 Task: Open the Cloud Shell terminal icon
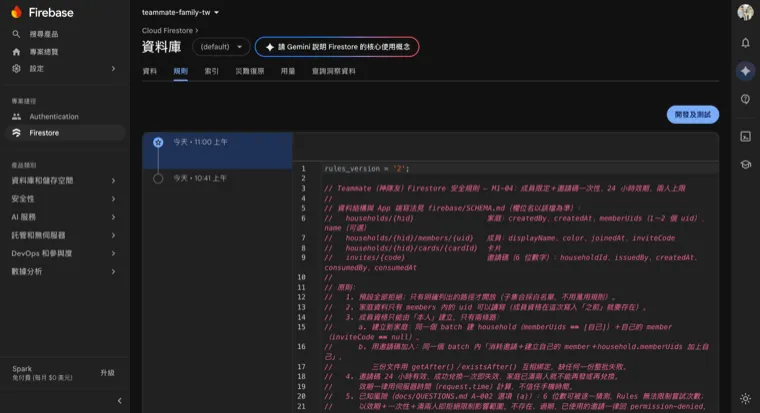(x=745, y=137)
